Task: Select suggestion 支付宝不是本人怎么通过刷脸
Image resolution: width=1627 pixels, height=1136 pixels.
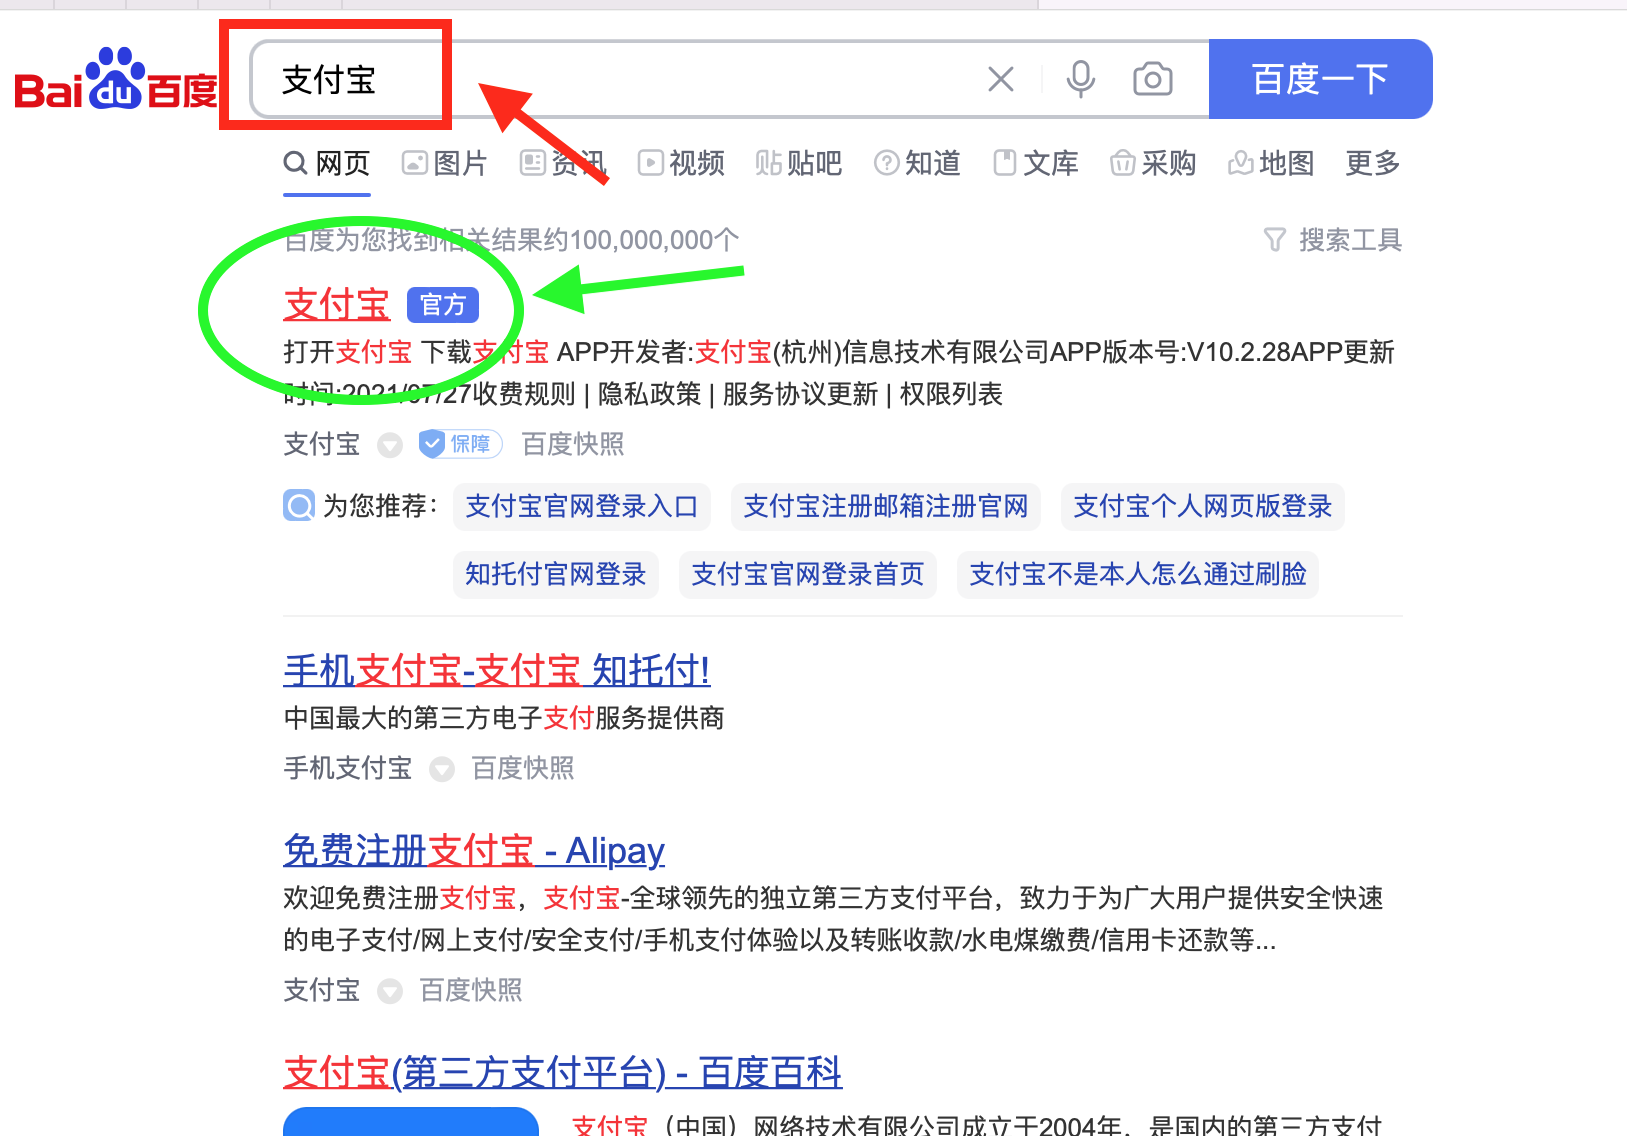Action: tap(1138, 574)
